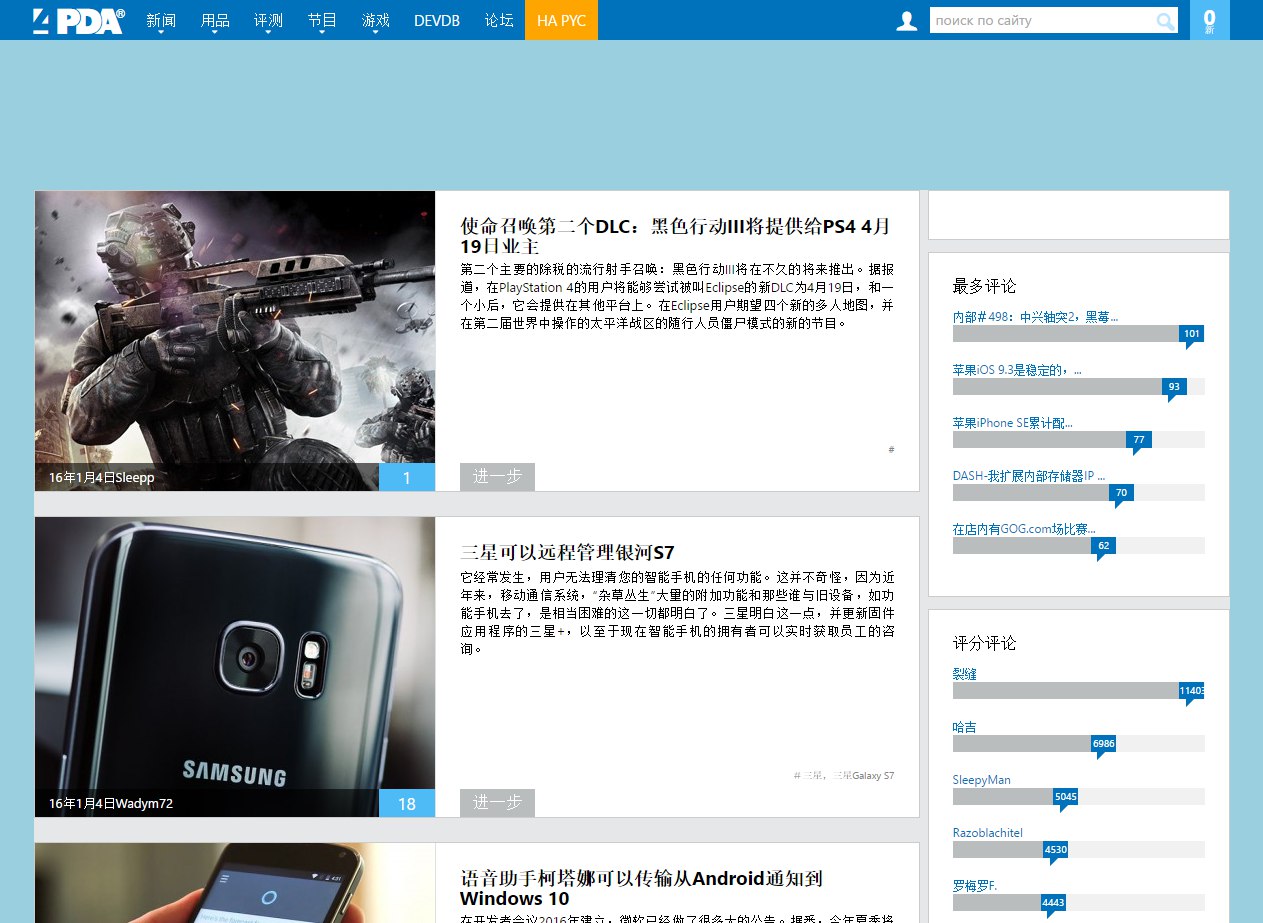Open 苹果iOS 9.3是稳定的 link
This screenshot has height=923, width=1263.
click(1017, 370)
